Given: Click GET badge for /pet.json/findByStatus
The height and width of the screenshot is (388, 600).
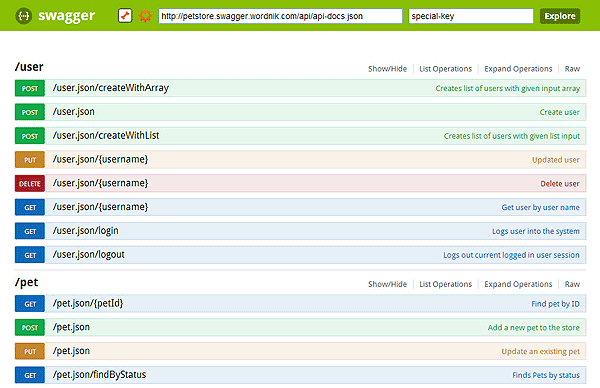Looking at the screenshot, I should [x=30, y=375].
